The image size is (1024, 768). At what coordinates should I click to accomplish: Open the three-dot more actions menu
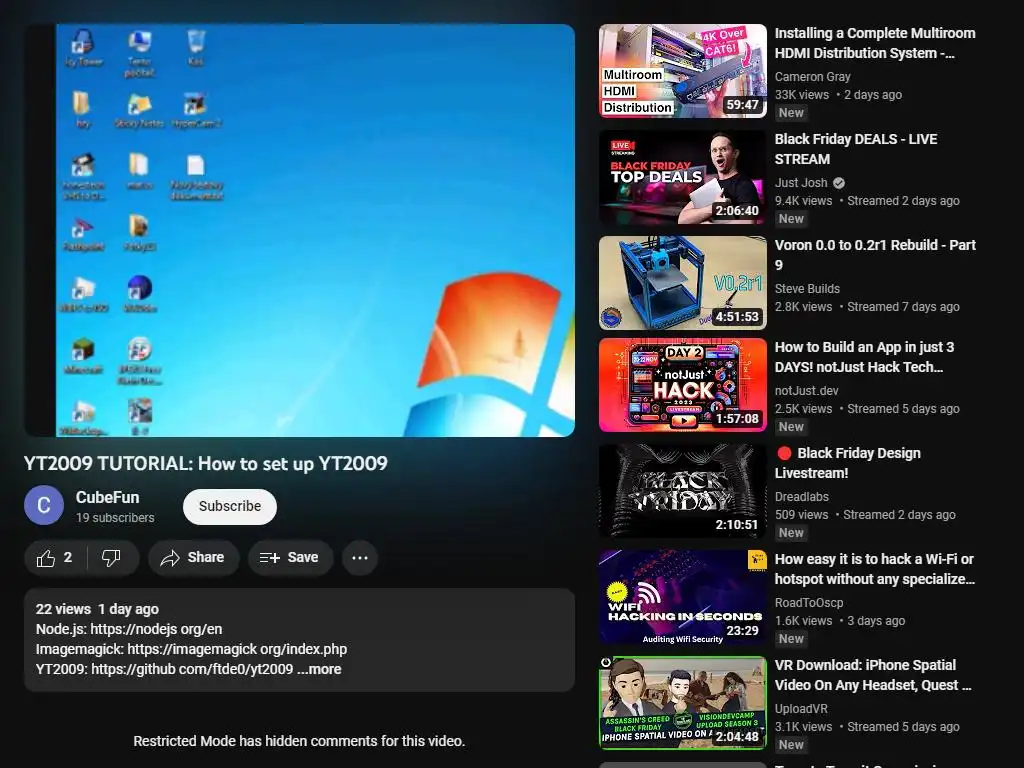pos(360,558)
